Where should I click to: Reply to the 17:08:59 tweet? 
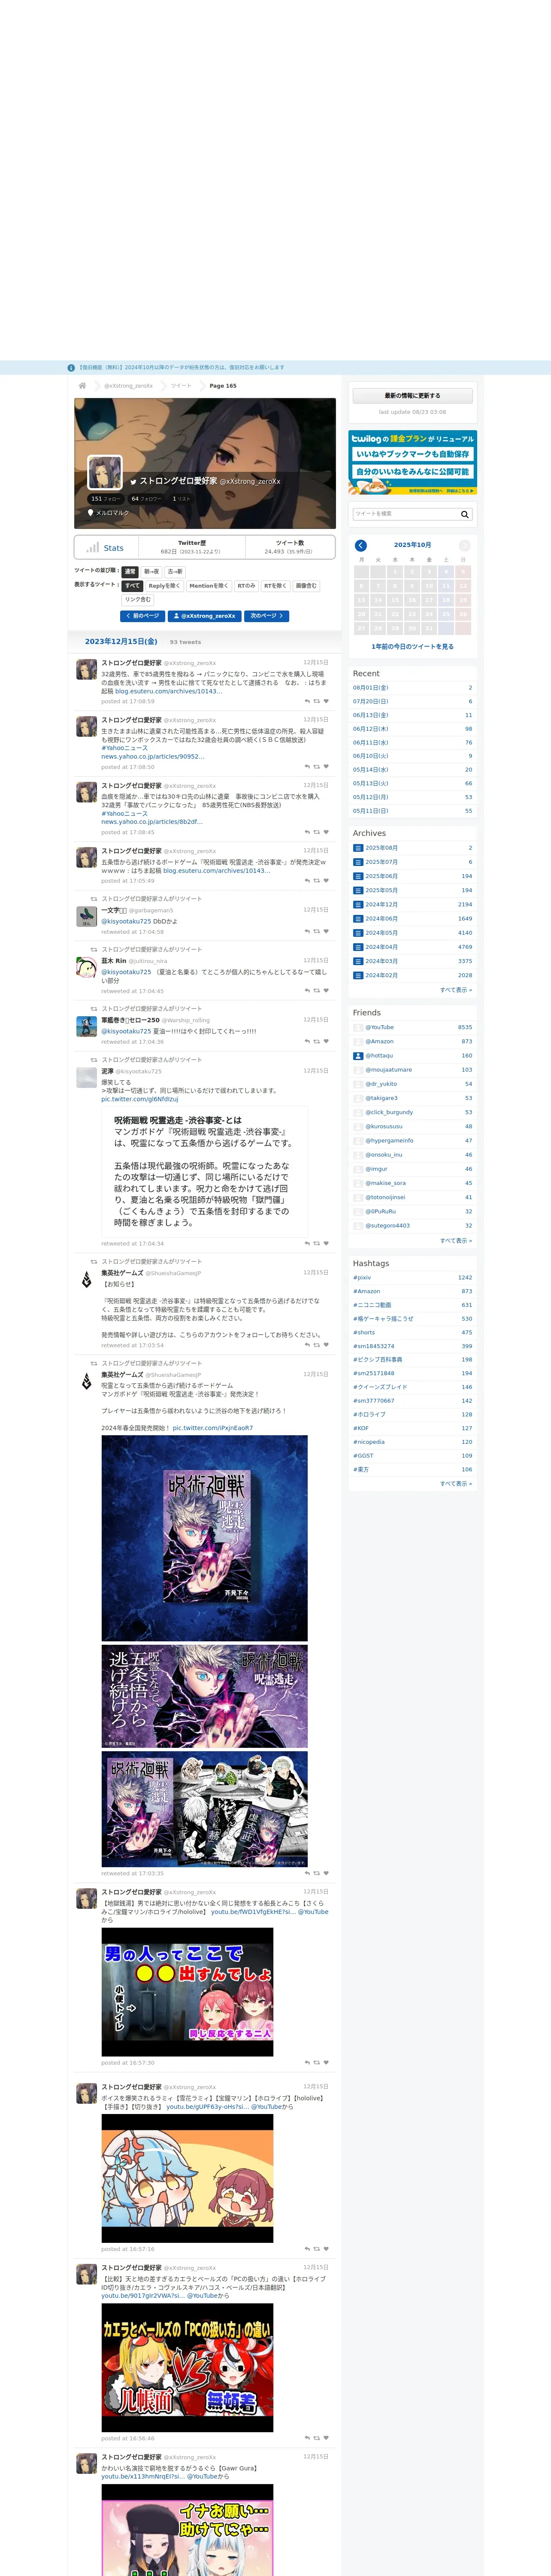tap(307, 701)
